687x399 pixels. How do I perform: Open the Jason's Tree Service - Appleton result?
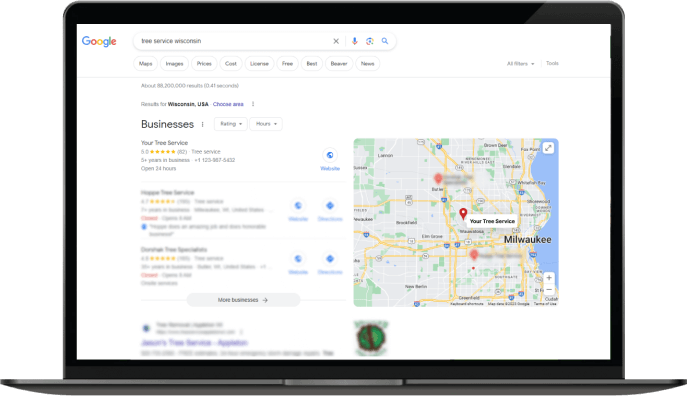[x=194, y=343]
